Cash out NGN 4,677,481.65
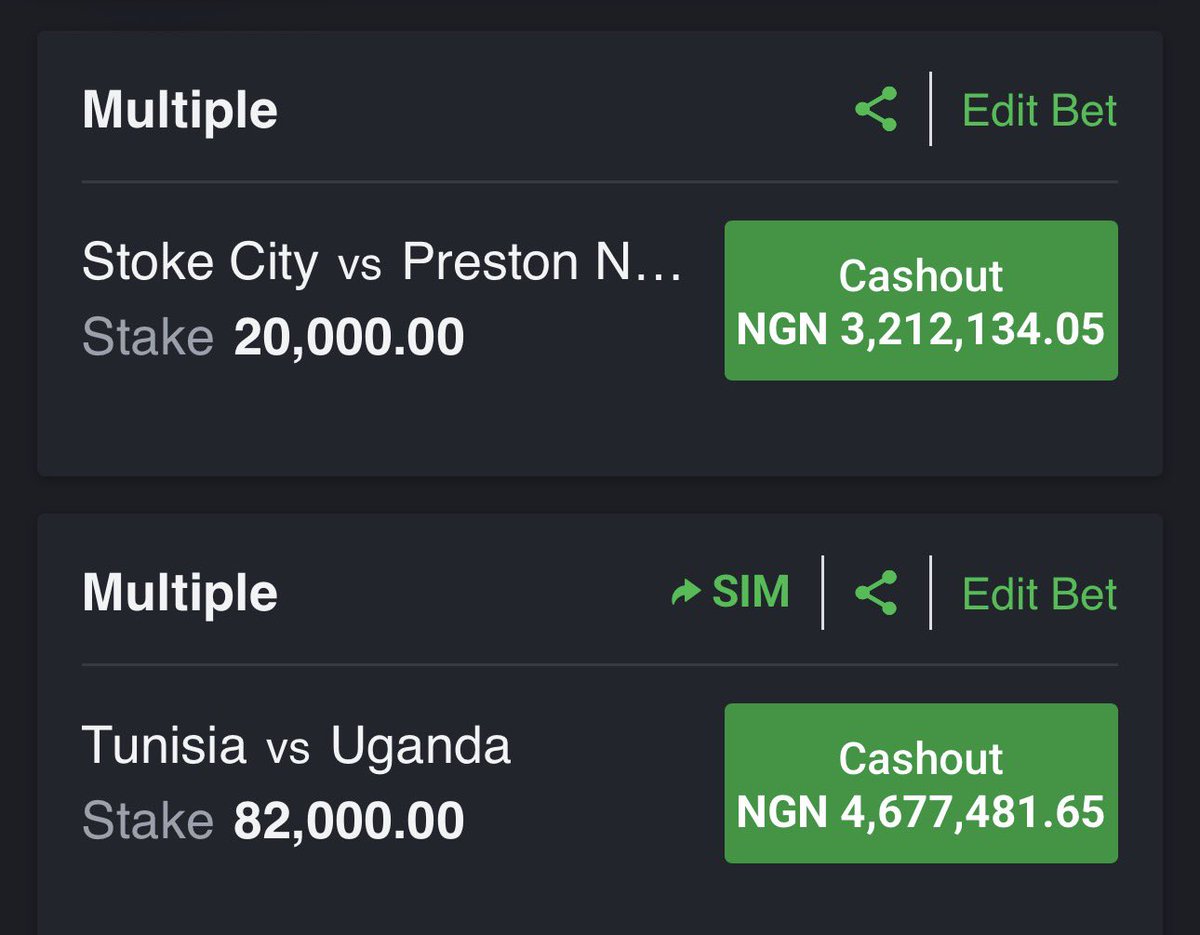 click(x=921, y=783)
